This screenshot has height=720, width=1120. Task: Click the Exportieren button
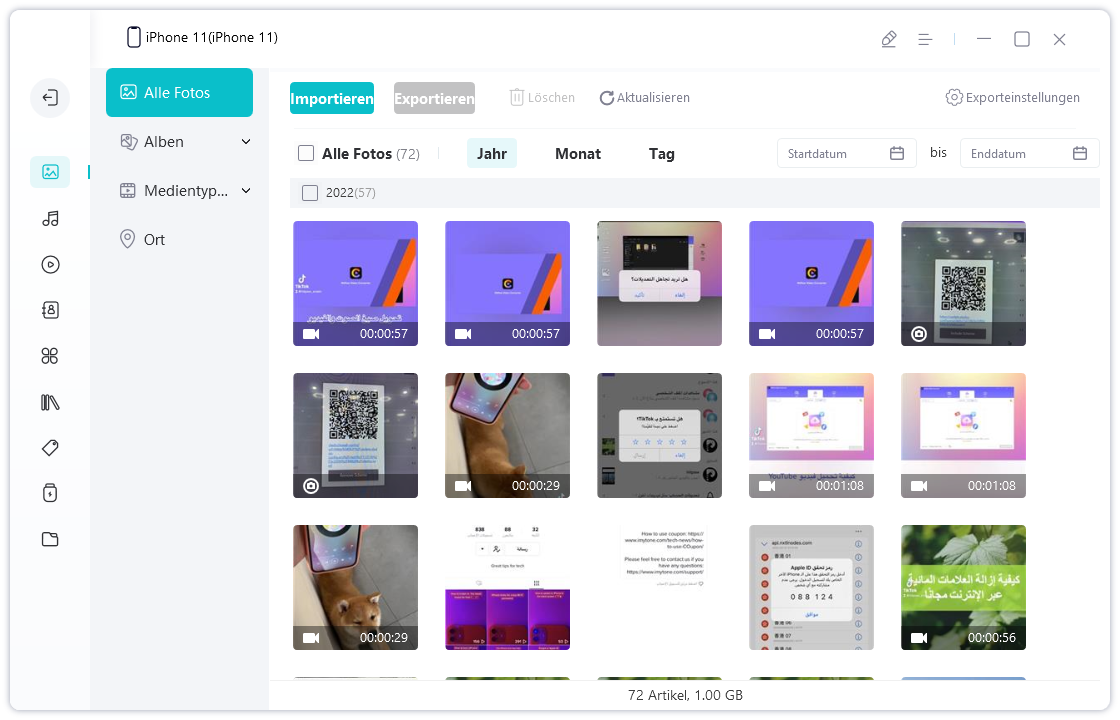(x=434, y=99)
